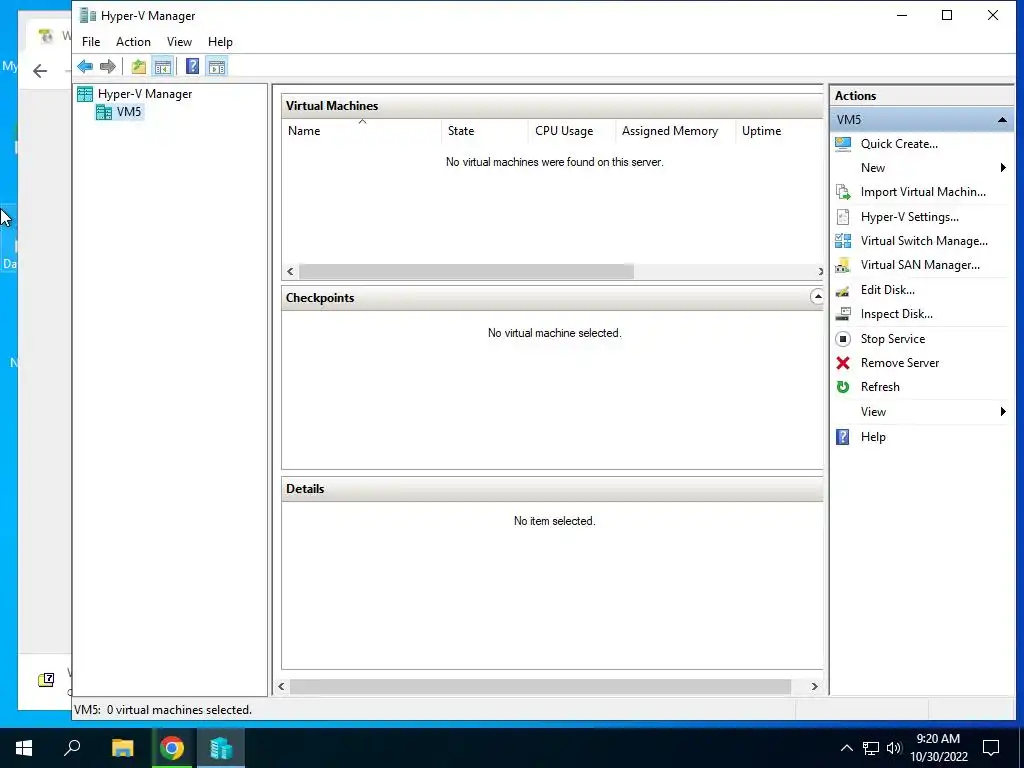The width and height of the screenshot is (1024, 768).
Task: Open taskbar Search magnifier
Action: tap(72, 748)
